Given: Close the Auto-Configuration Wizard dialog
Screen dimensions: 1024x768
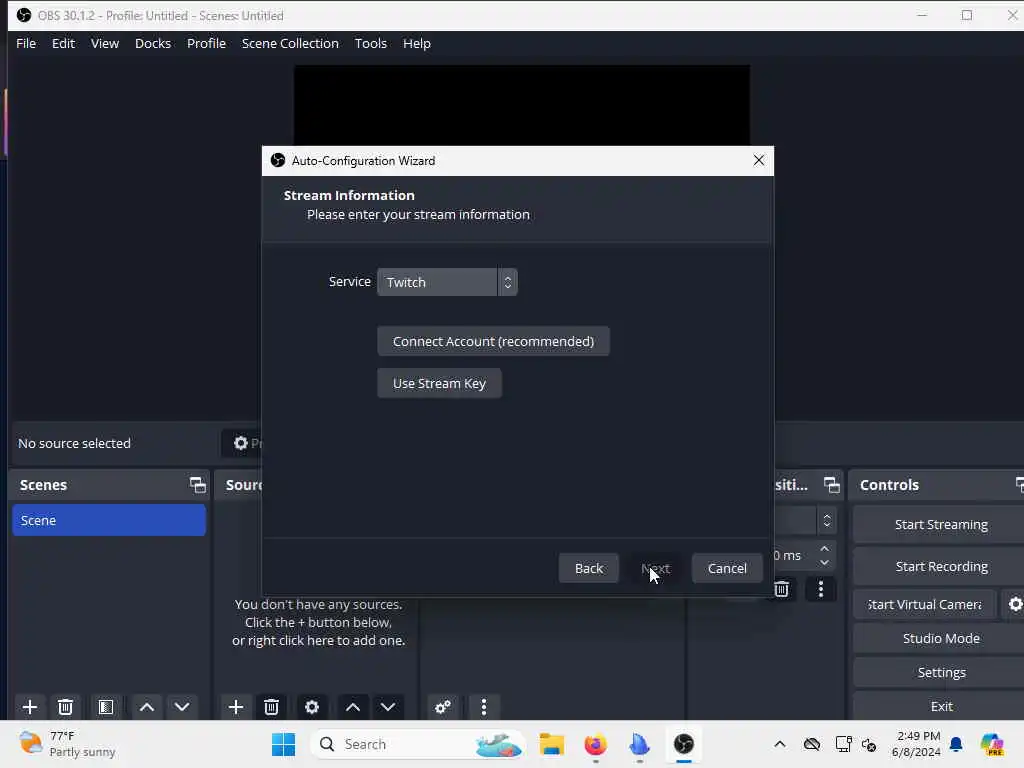Looking at the screenshot, I should (x=758, y=160).
